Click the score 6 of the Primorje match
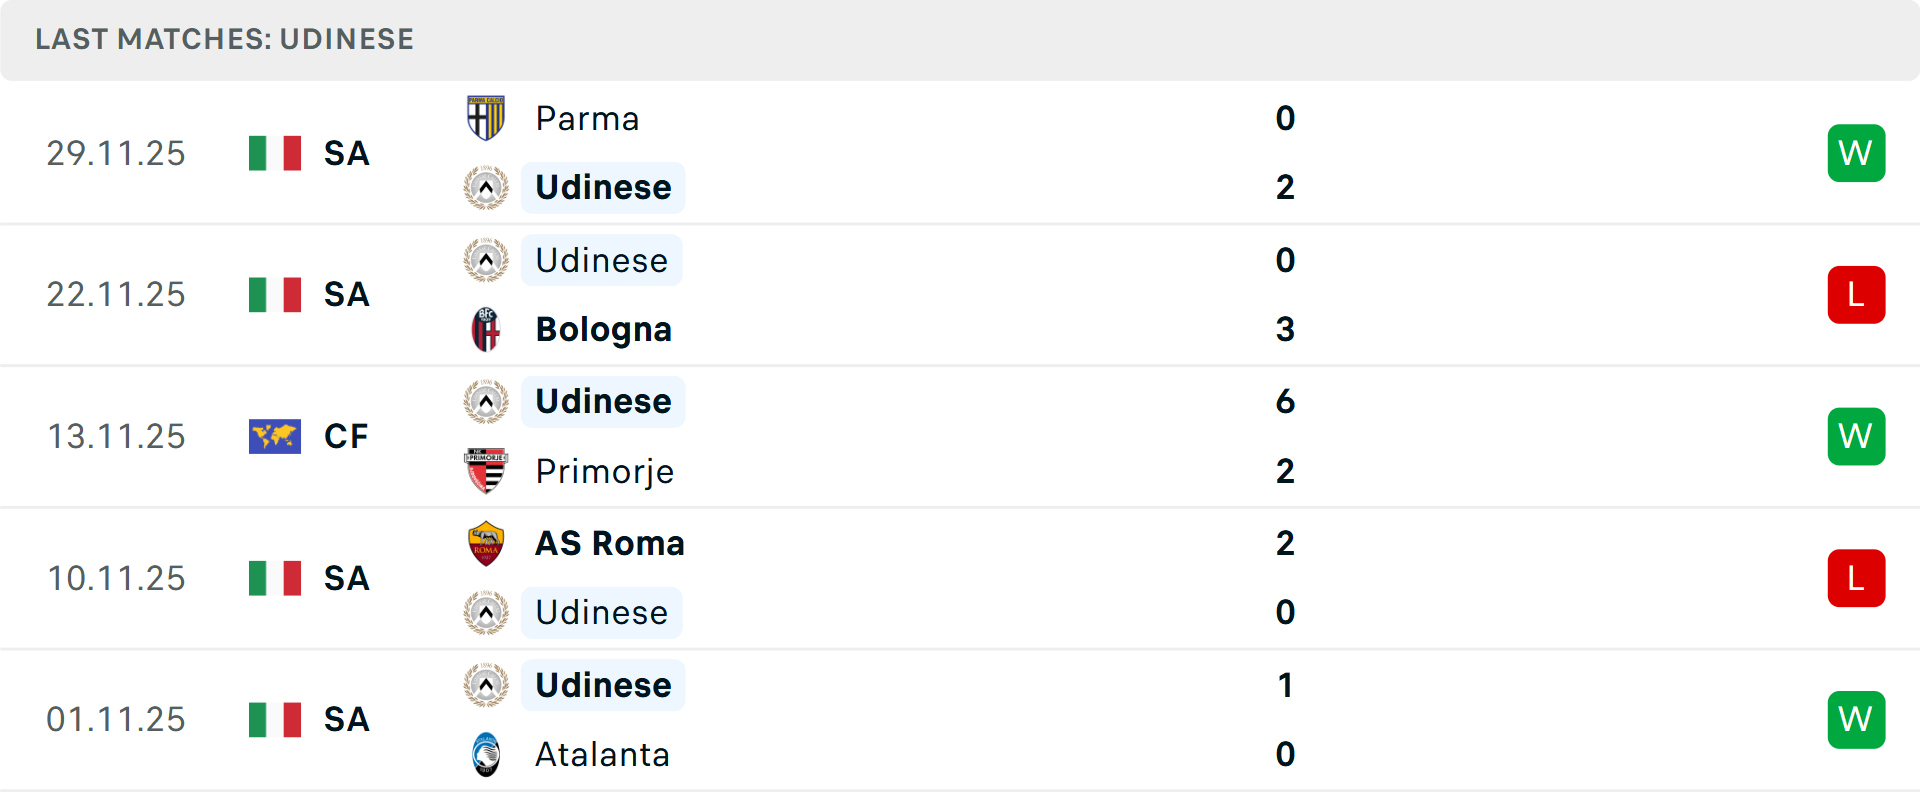This screenshot has height=792, width=1920. point(1285,402)
